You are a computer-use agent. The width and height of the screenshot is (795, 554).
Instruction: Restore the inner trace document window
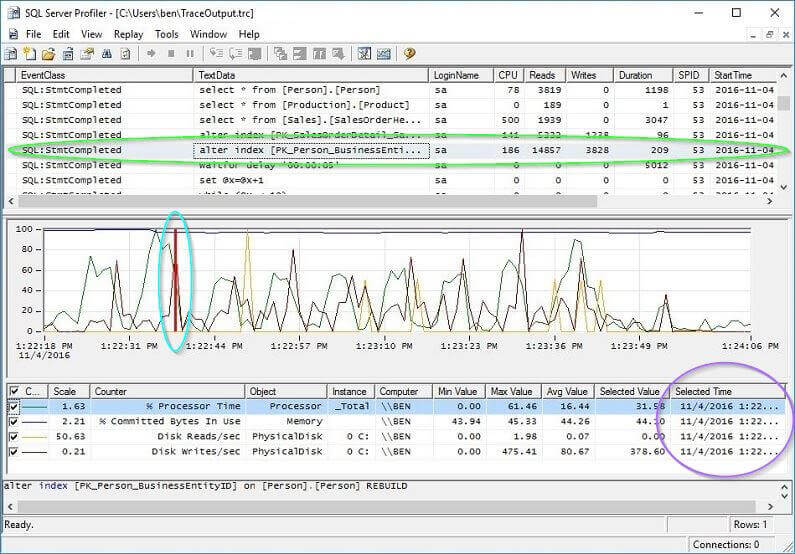(770, 34)
